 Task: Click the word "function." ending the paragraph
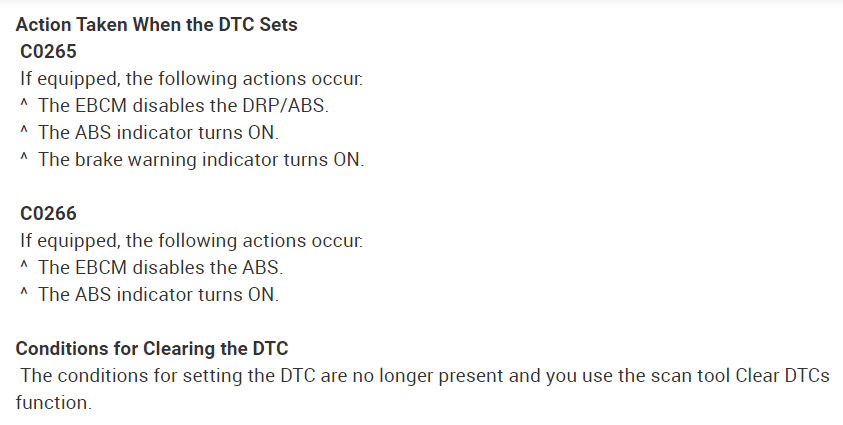tap(53, 402)
